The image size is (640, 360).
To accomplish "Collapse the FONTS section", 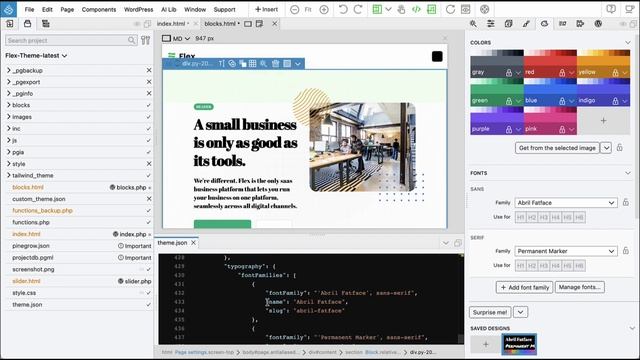I will coord(628,173).
